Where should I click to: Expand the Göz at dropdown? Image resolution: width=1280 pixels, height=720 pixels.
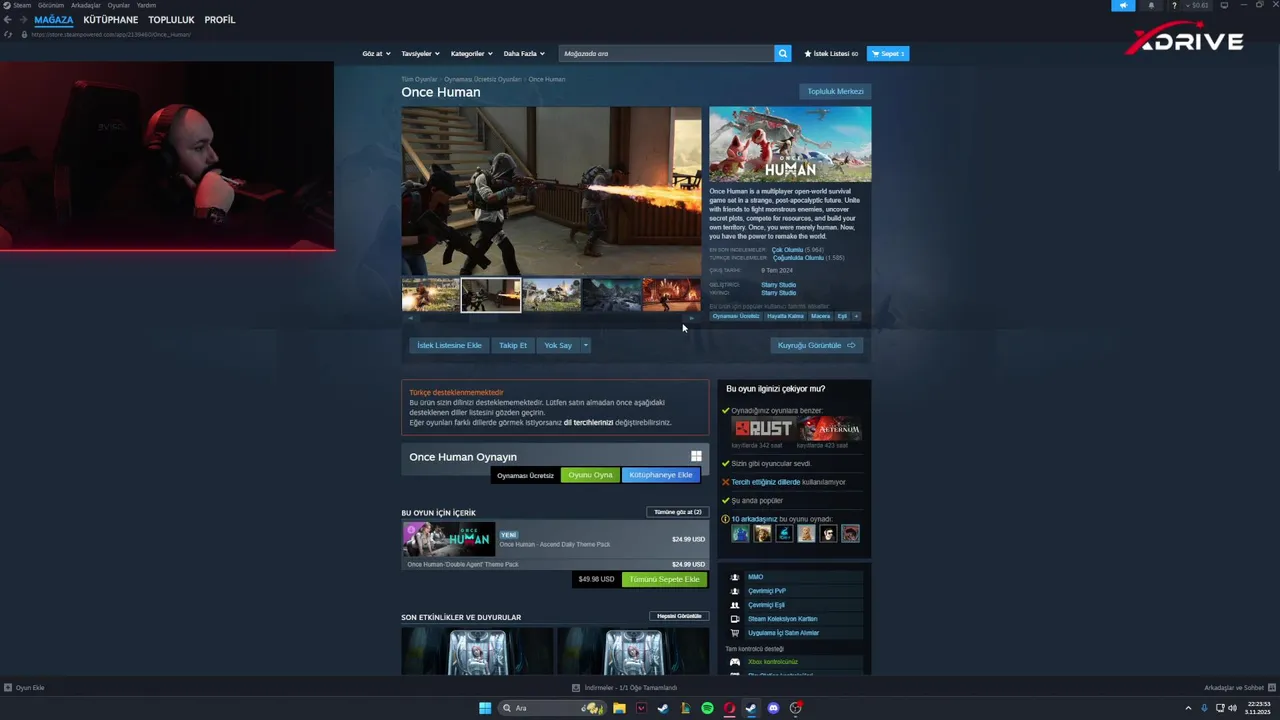coord(375,53)
